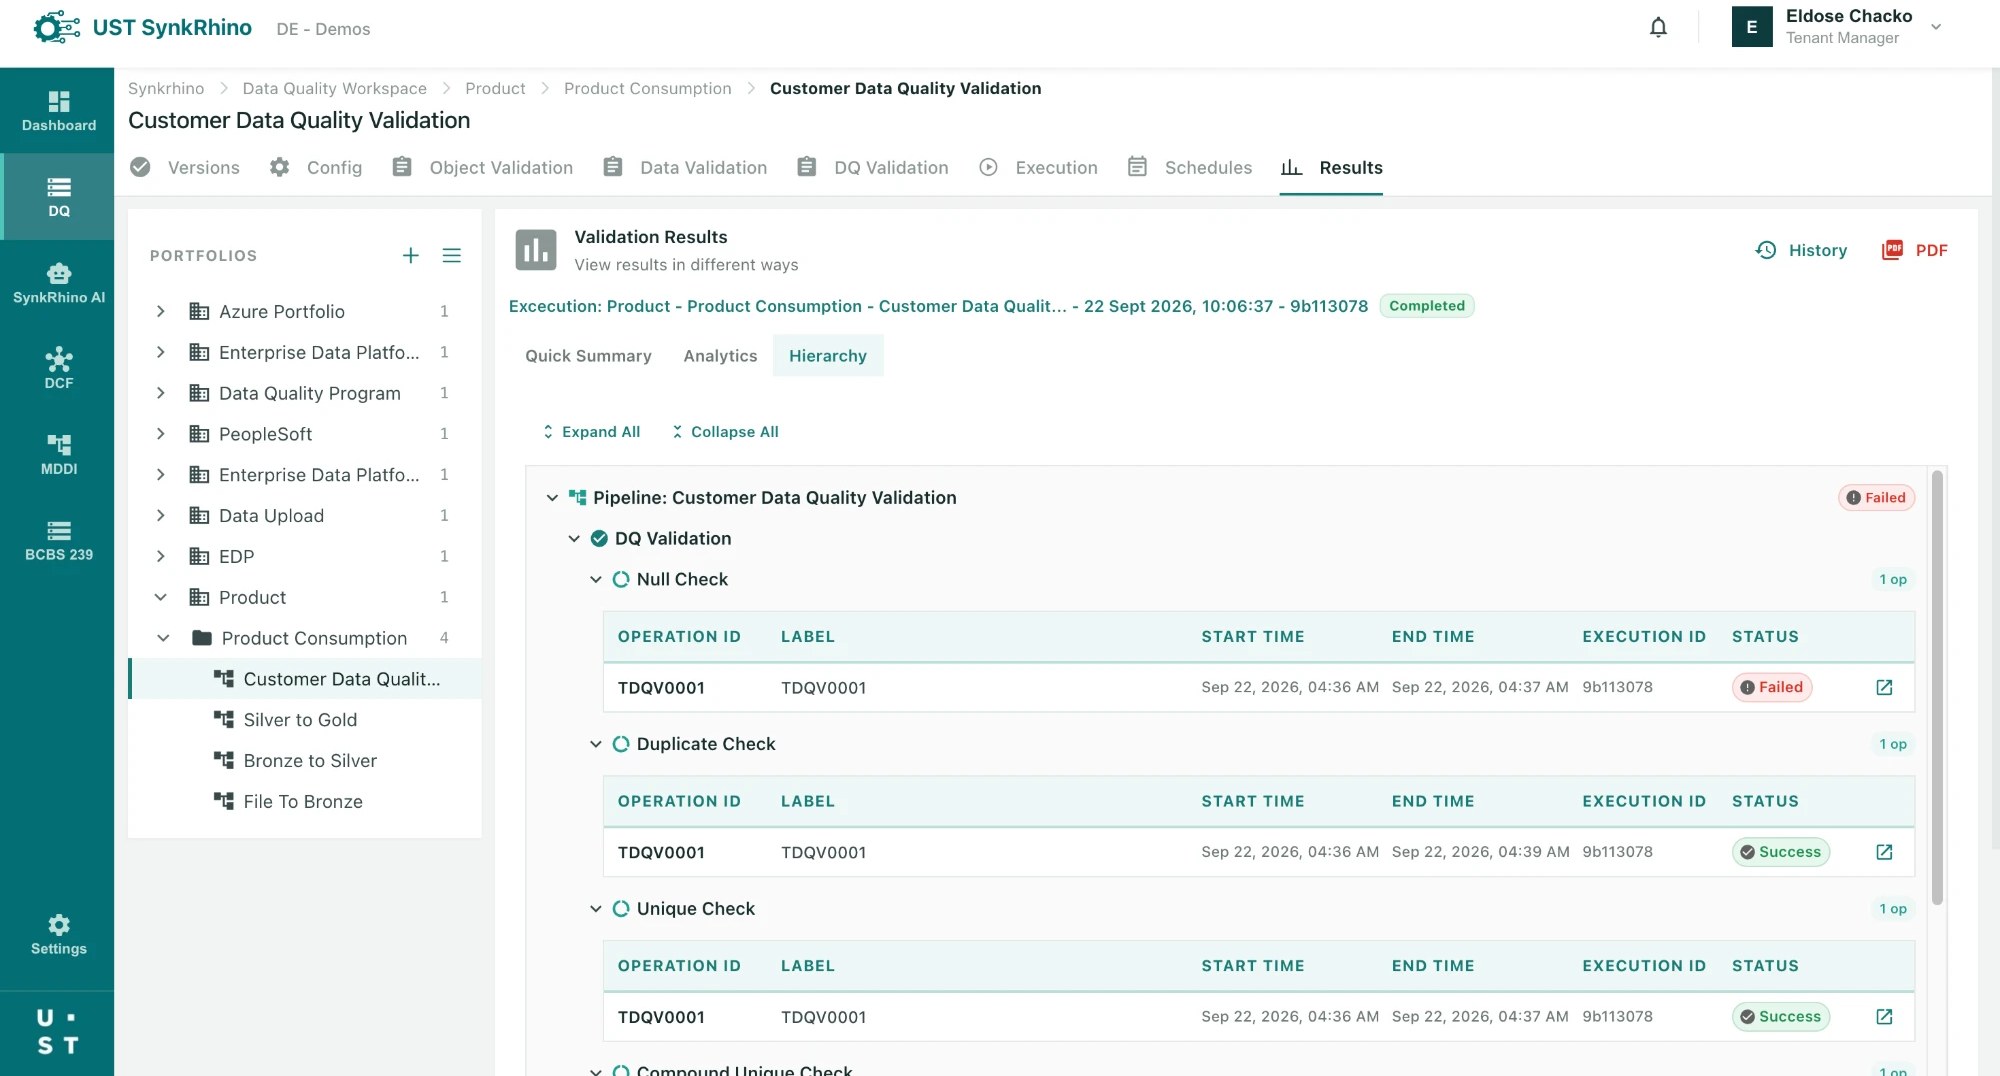Open the DQ Validation tab

point(873,168)
